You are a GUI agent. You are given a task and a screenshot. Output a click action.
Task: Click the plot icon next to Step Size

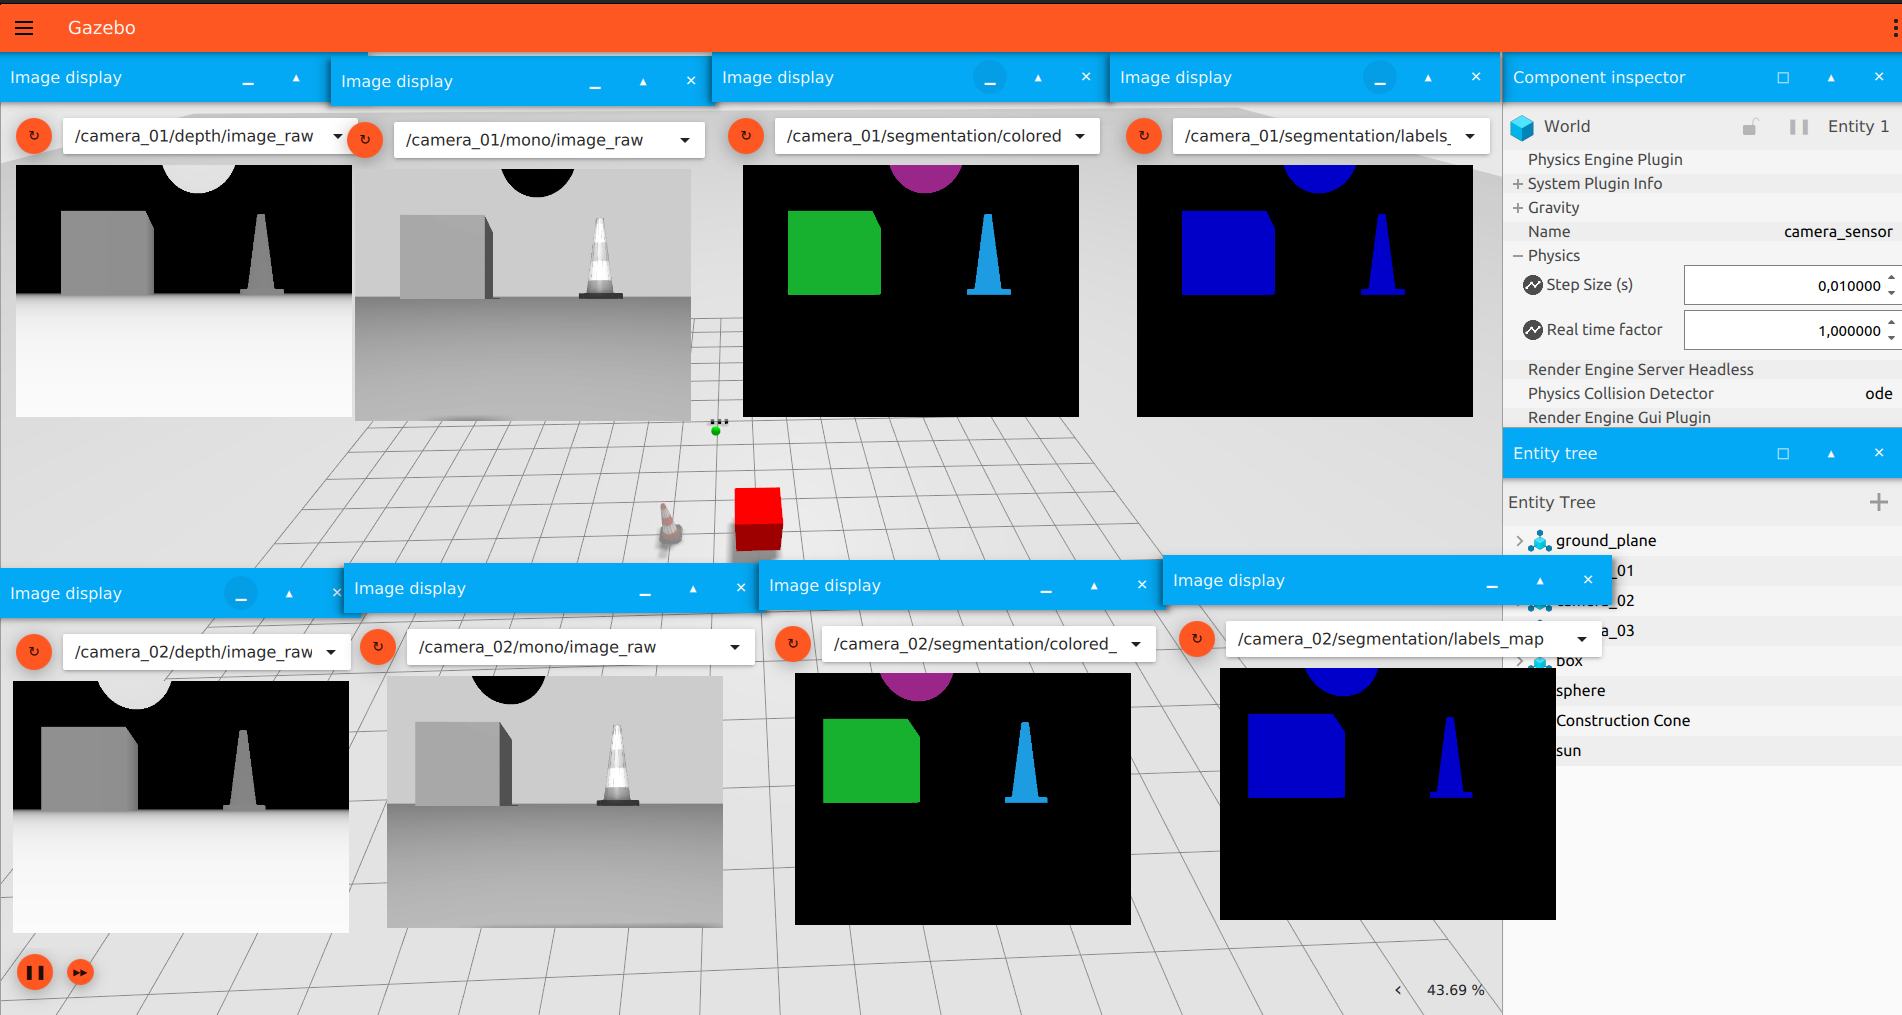pos(1532,284)
